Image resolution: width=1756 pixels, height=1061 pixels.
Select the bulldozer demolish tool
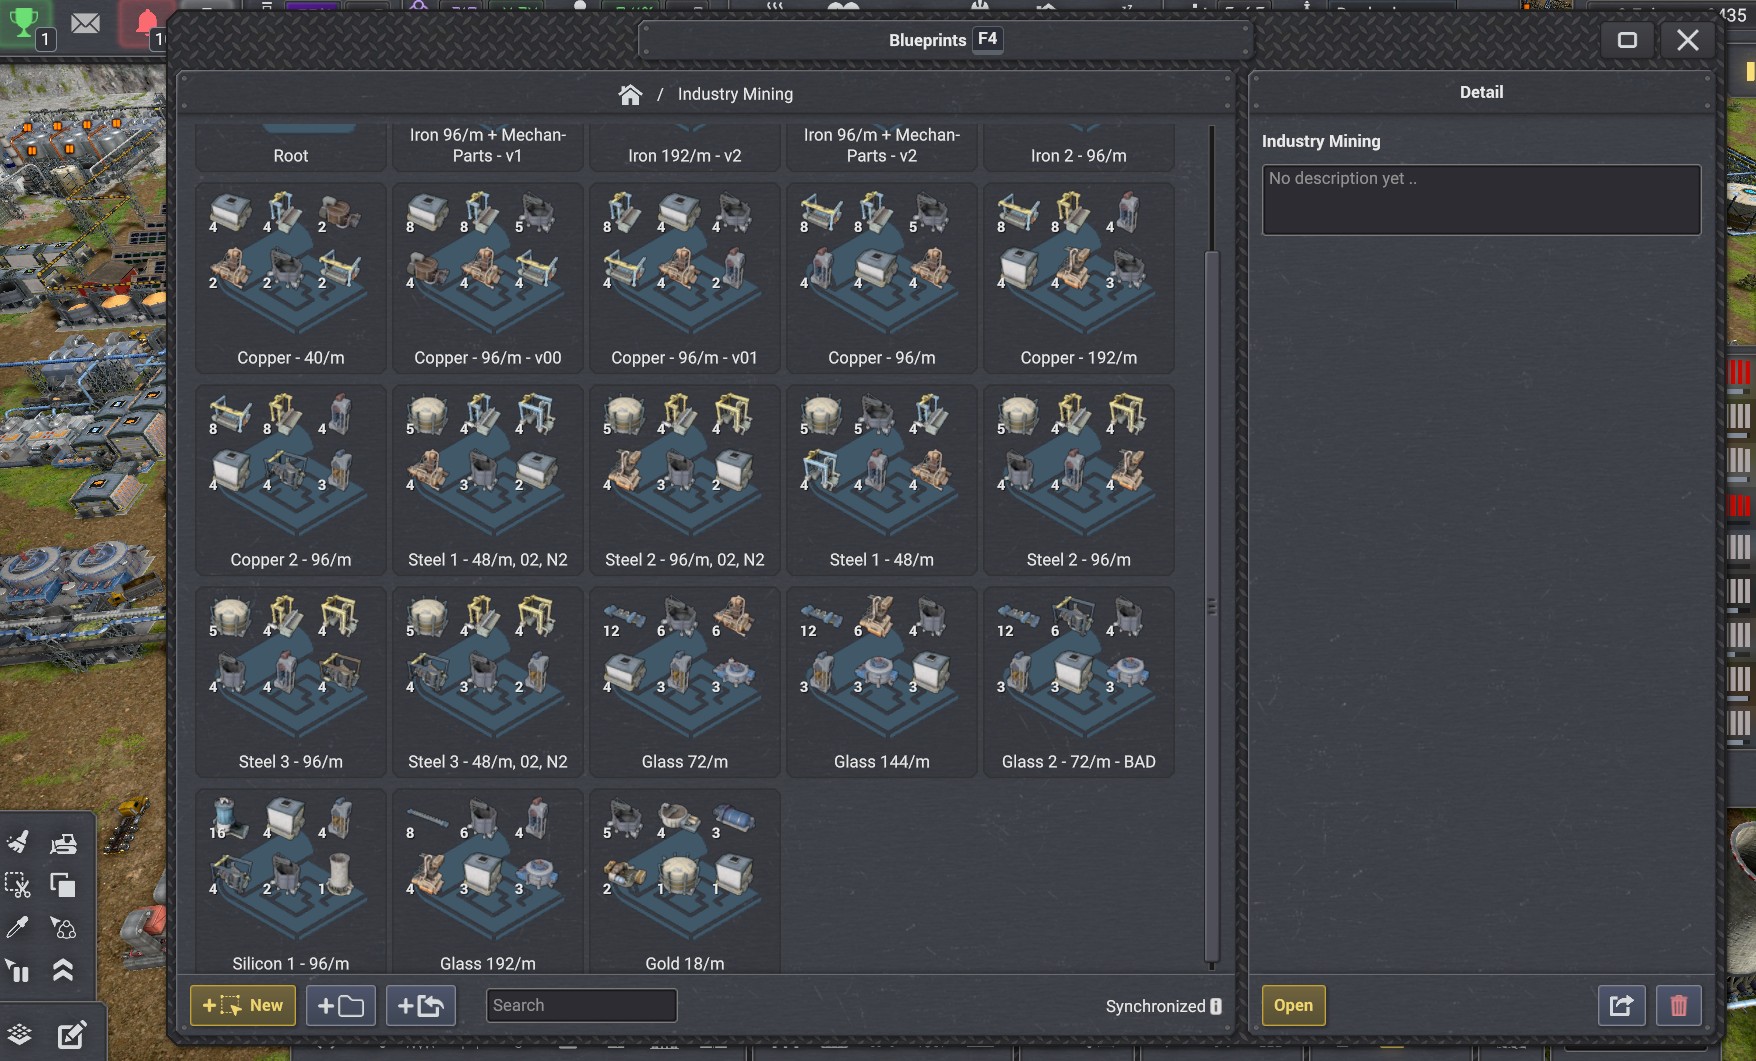63,843
